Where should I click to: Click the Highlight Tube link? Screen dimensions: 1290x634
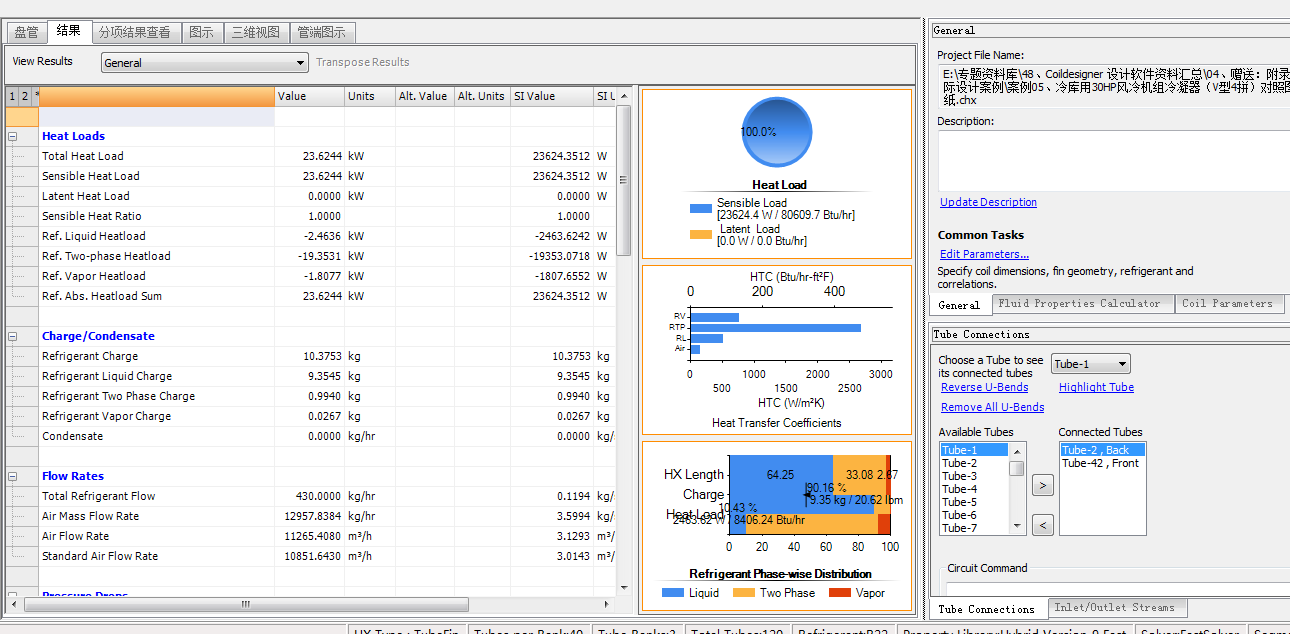pos(1096,387)
